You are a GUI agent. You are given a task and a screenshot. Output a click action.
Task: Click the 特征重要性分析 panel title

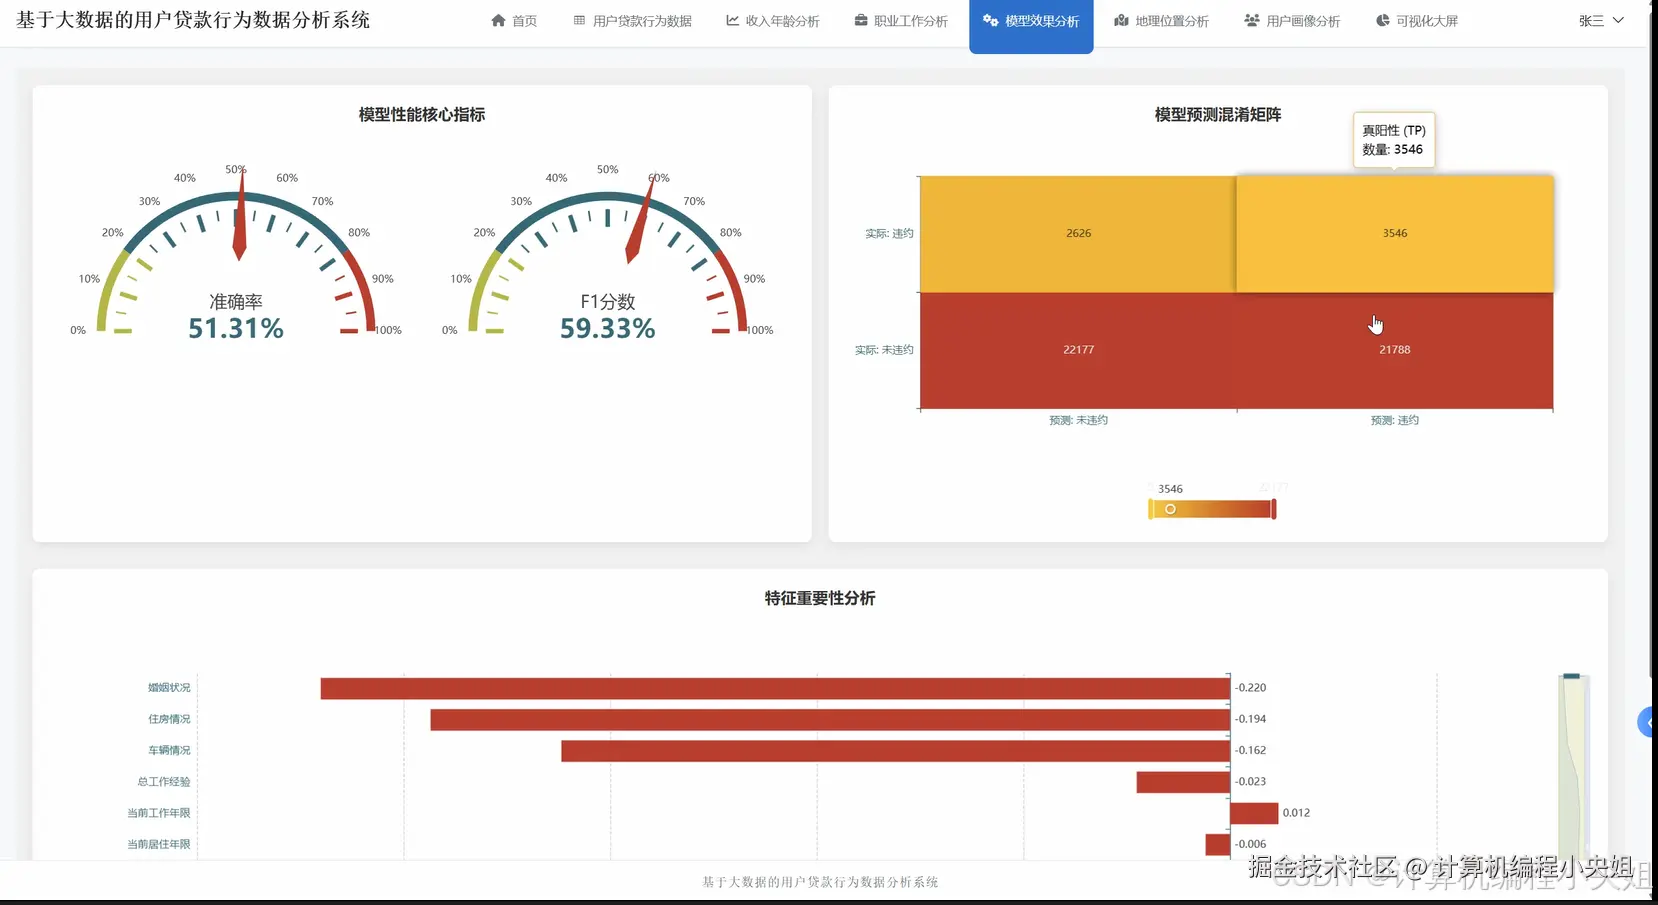(820, 598)
